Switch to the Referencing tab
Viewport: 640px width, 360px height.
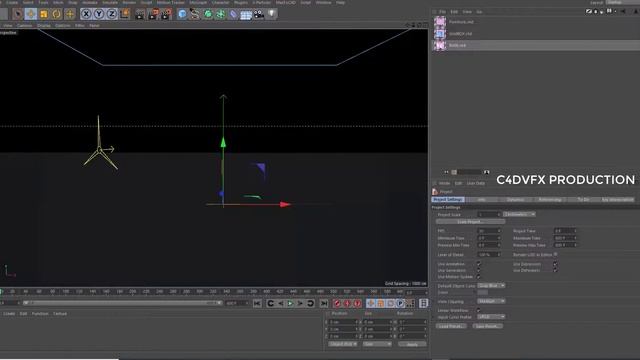coord(550,200)
